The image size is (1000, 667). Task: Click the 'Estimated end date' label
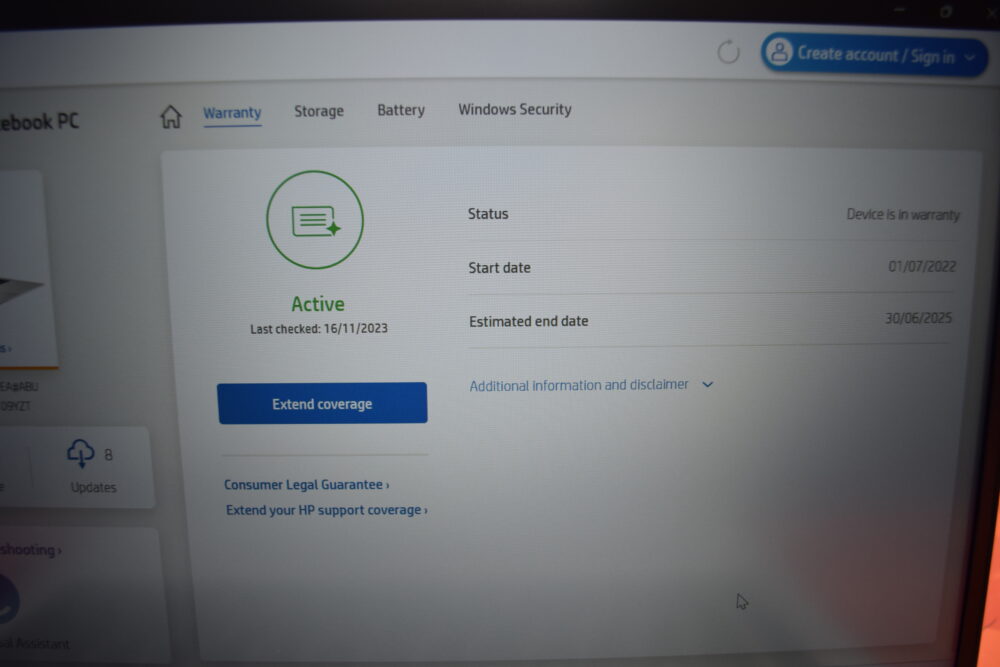tap(529, 321)
